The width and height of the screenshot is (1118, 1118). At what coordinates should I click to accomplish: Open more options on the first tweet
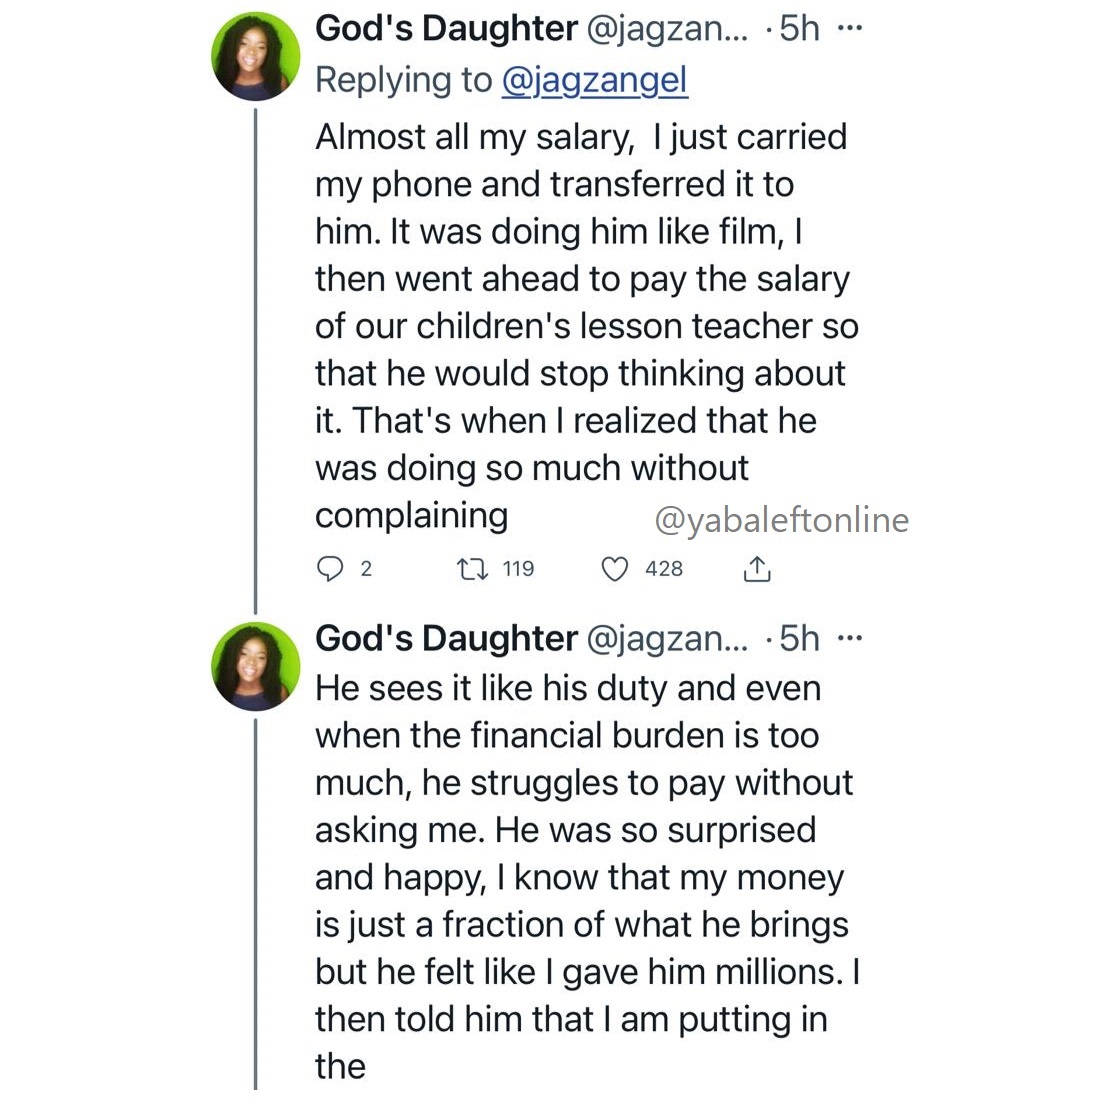pos(848,29)
